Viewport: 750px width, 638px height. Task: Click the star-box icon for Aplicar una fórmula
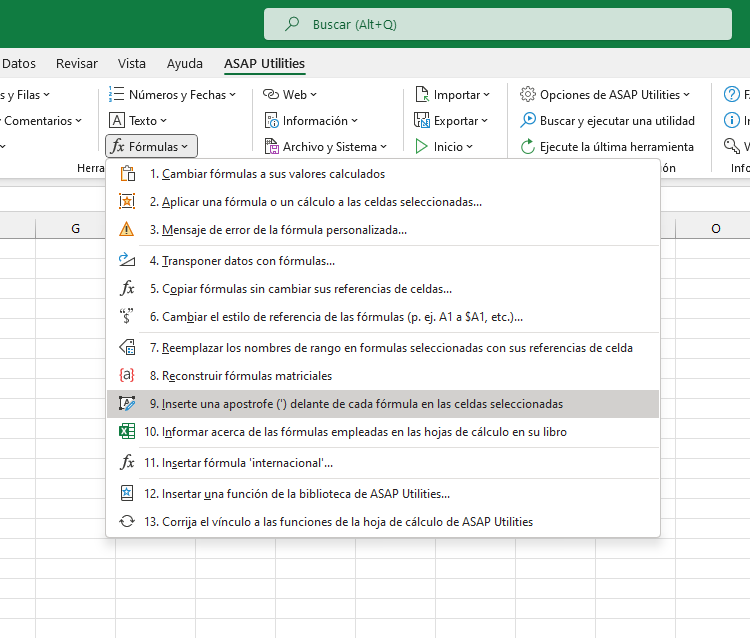127,201
